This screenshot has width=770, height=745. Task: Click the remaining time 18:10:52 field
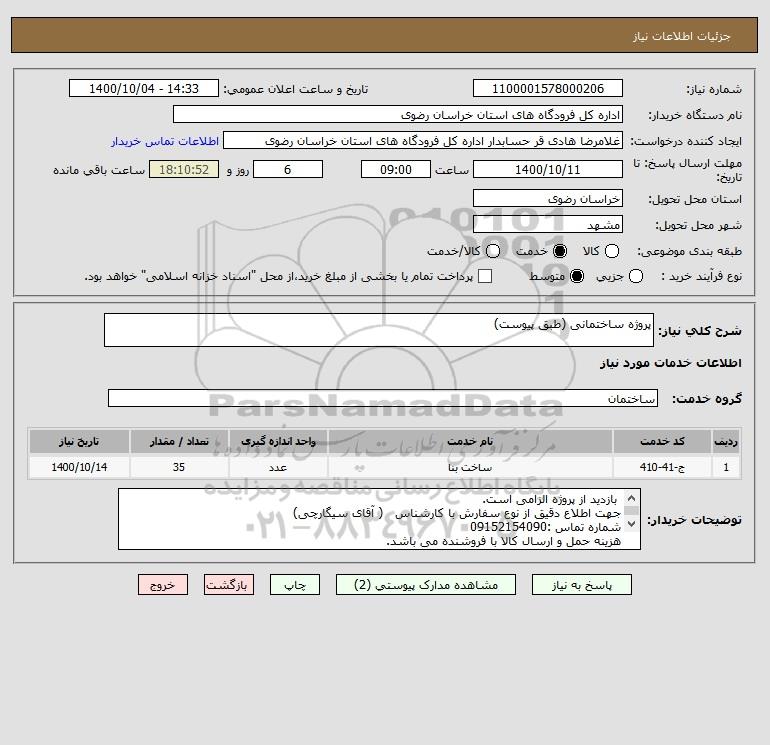pos(184,169)
